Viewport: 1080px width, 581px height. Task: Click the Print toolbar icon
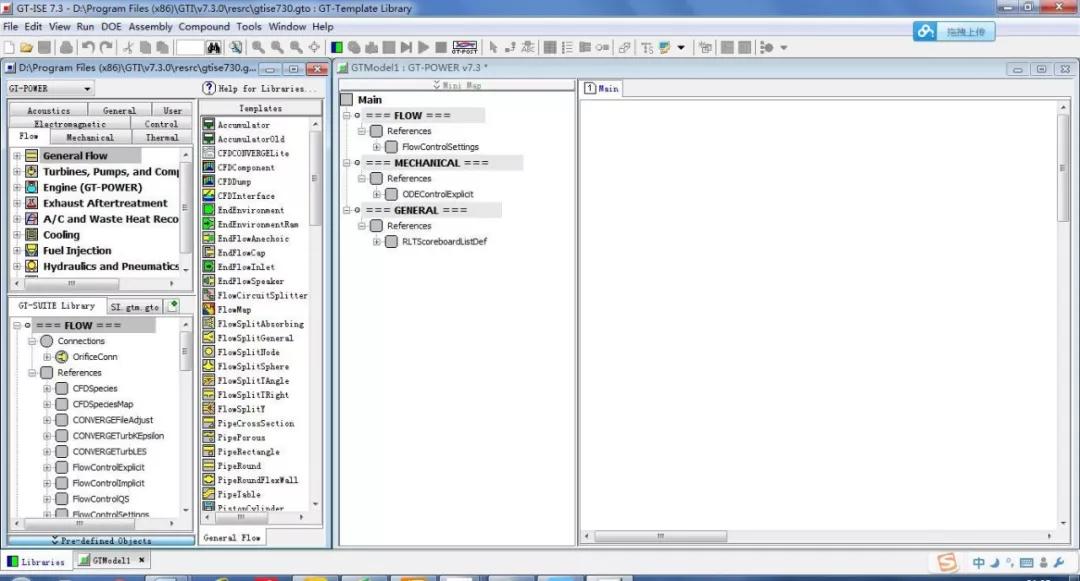click(x=66, y=47)
